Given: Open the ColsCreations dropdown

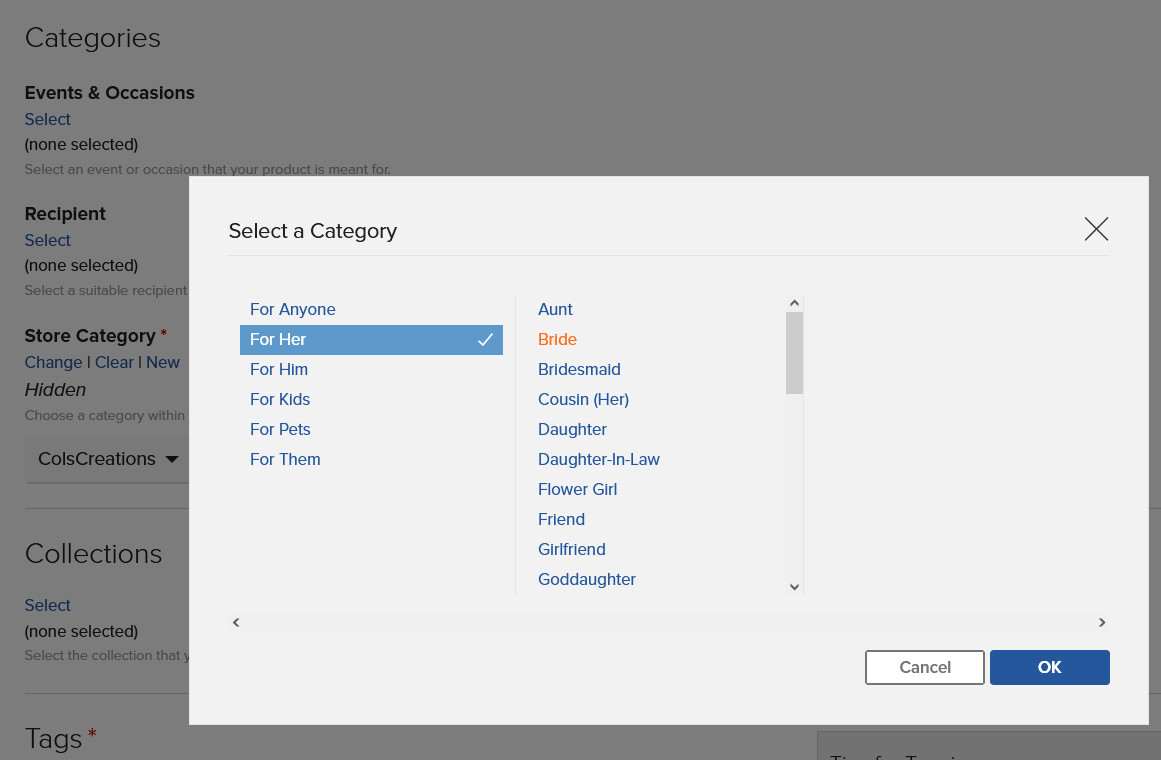Looking at the screenshot, I should 108,459.
